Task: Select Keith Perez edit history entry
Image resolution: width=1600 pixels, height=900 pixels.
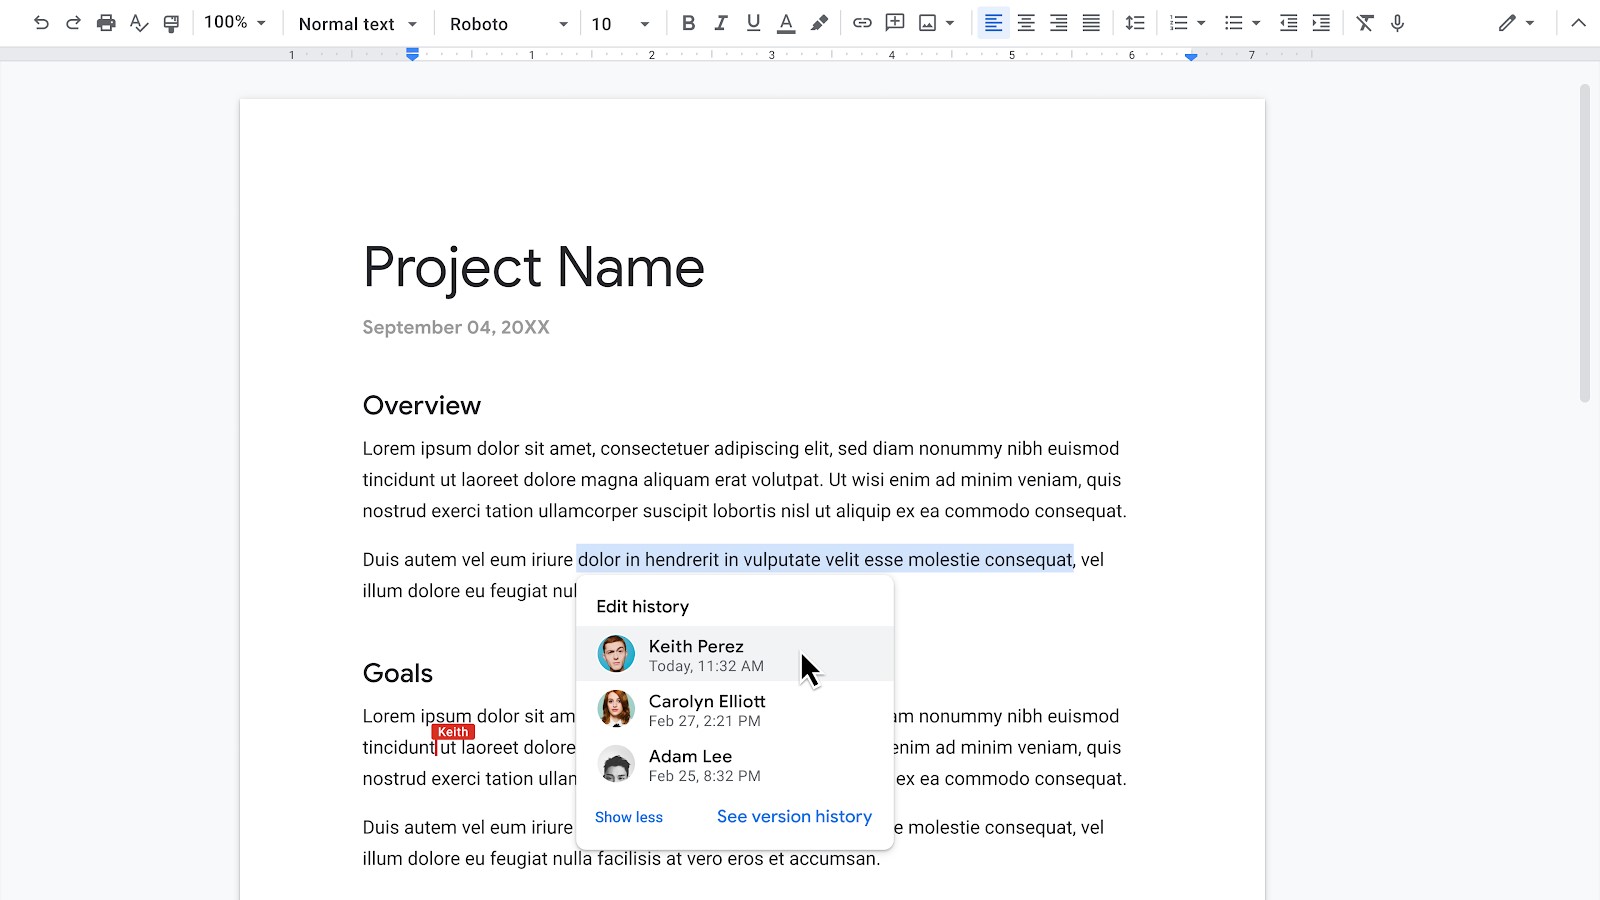Action: click(735, 654)
